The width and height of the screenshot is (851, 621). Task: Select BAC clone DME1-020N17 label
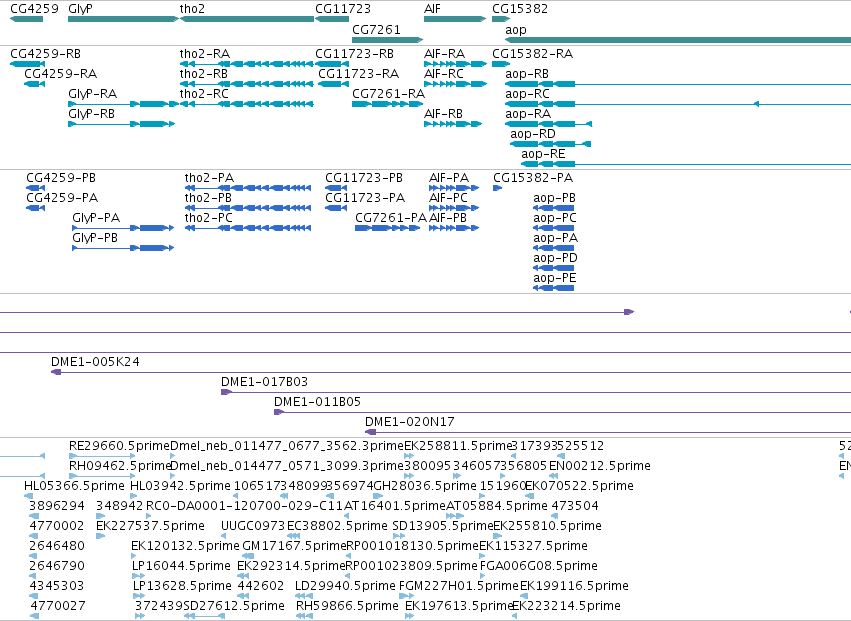[409, 422]
